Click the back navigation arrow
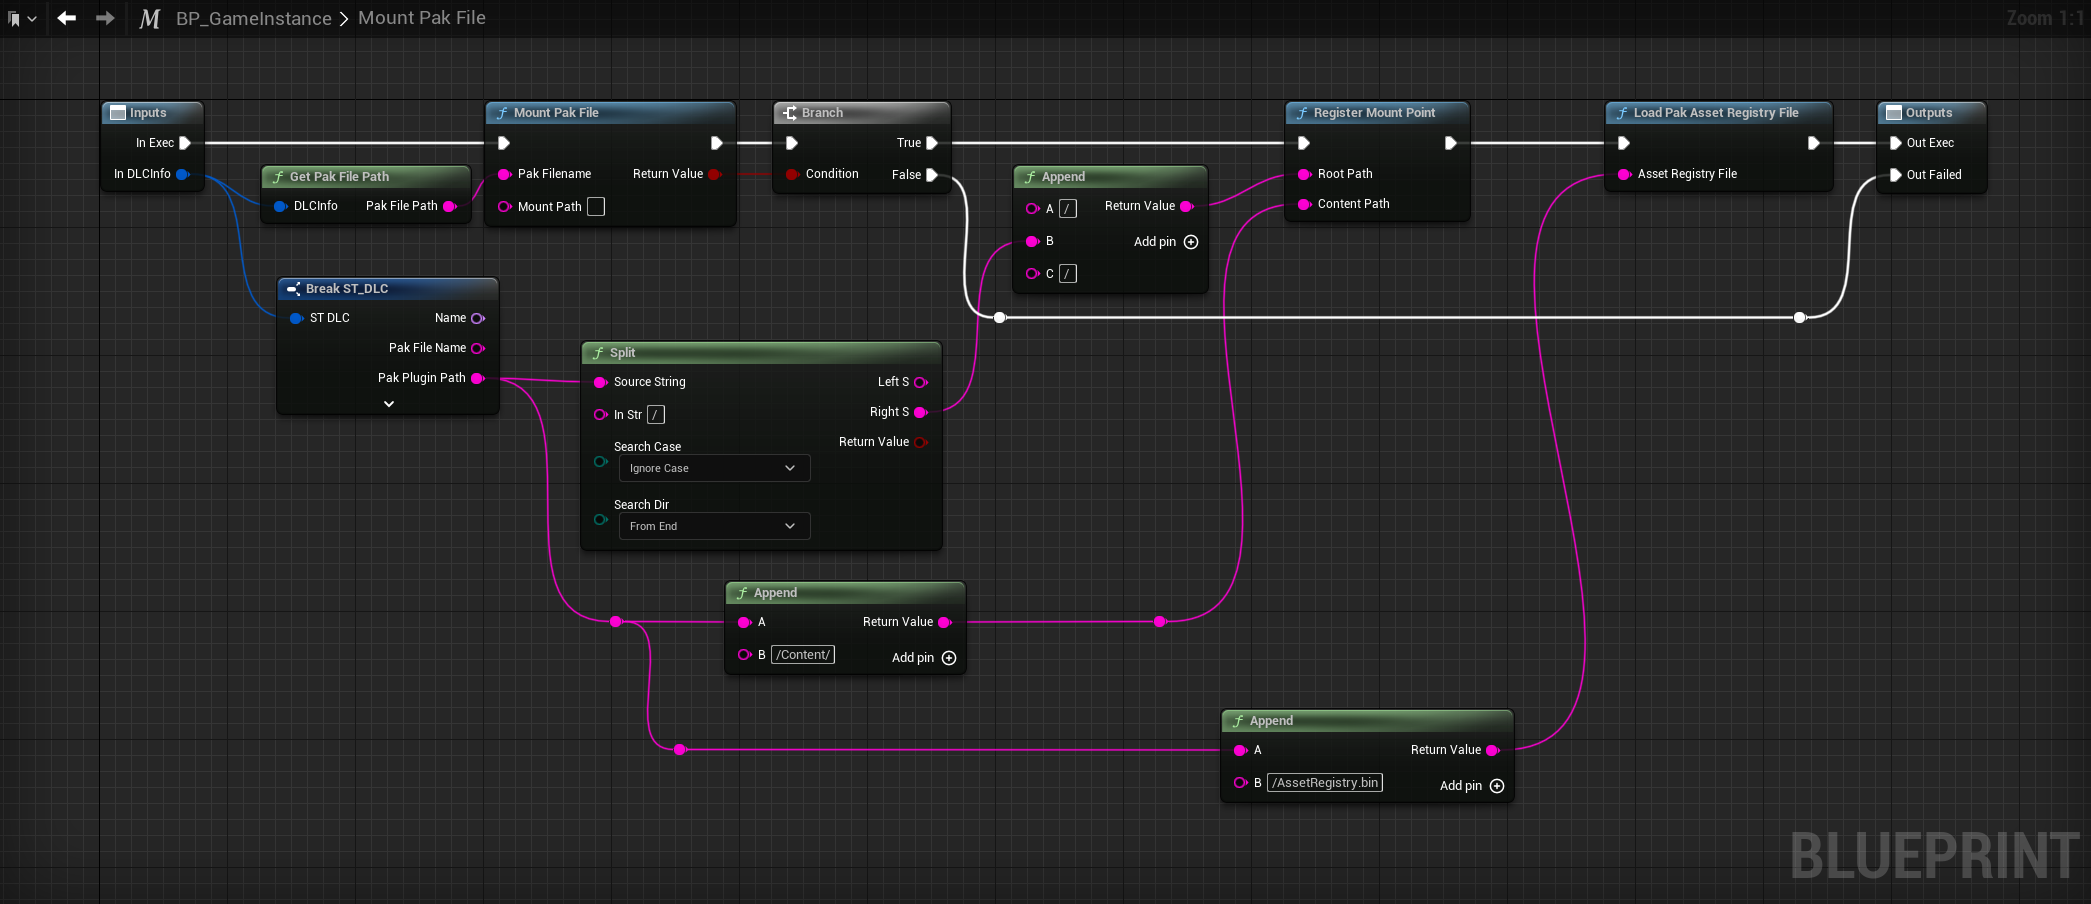This screenshot has height=904, width=2091. click(x=67, y=18)
